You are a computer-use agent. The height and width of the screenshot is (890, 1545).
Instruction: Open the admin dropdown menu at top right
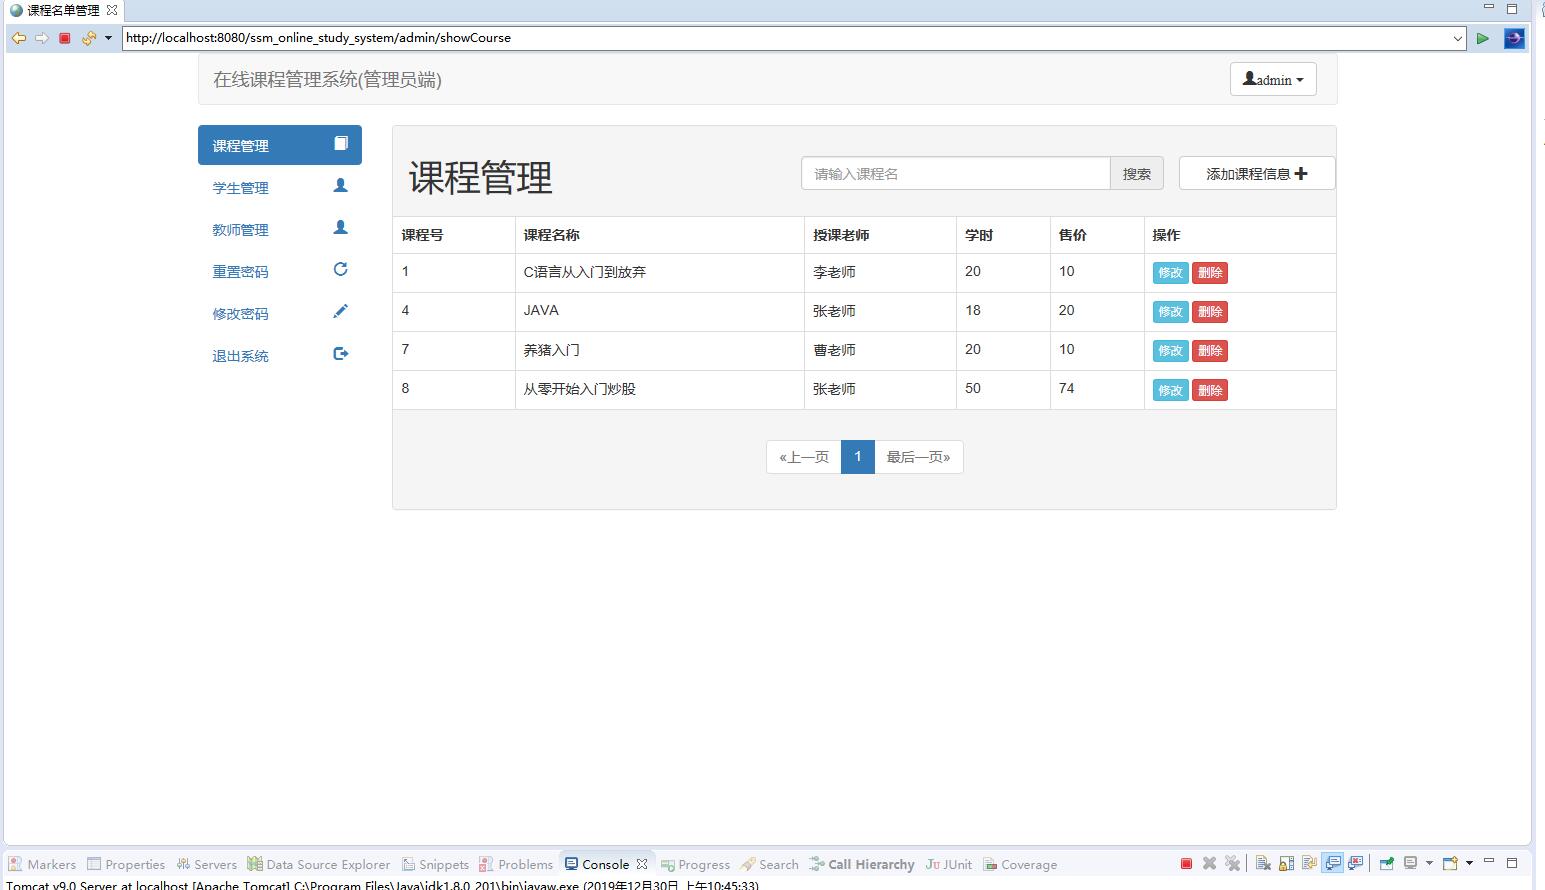(1272, 79)
